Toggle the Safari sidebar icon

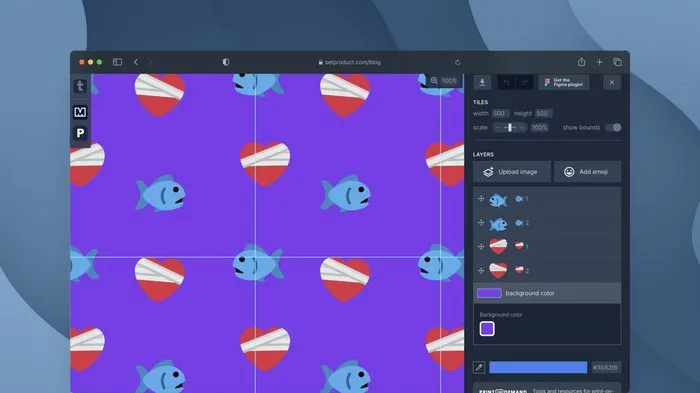(x=117, y=62)
